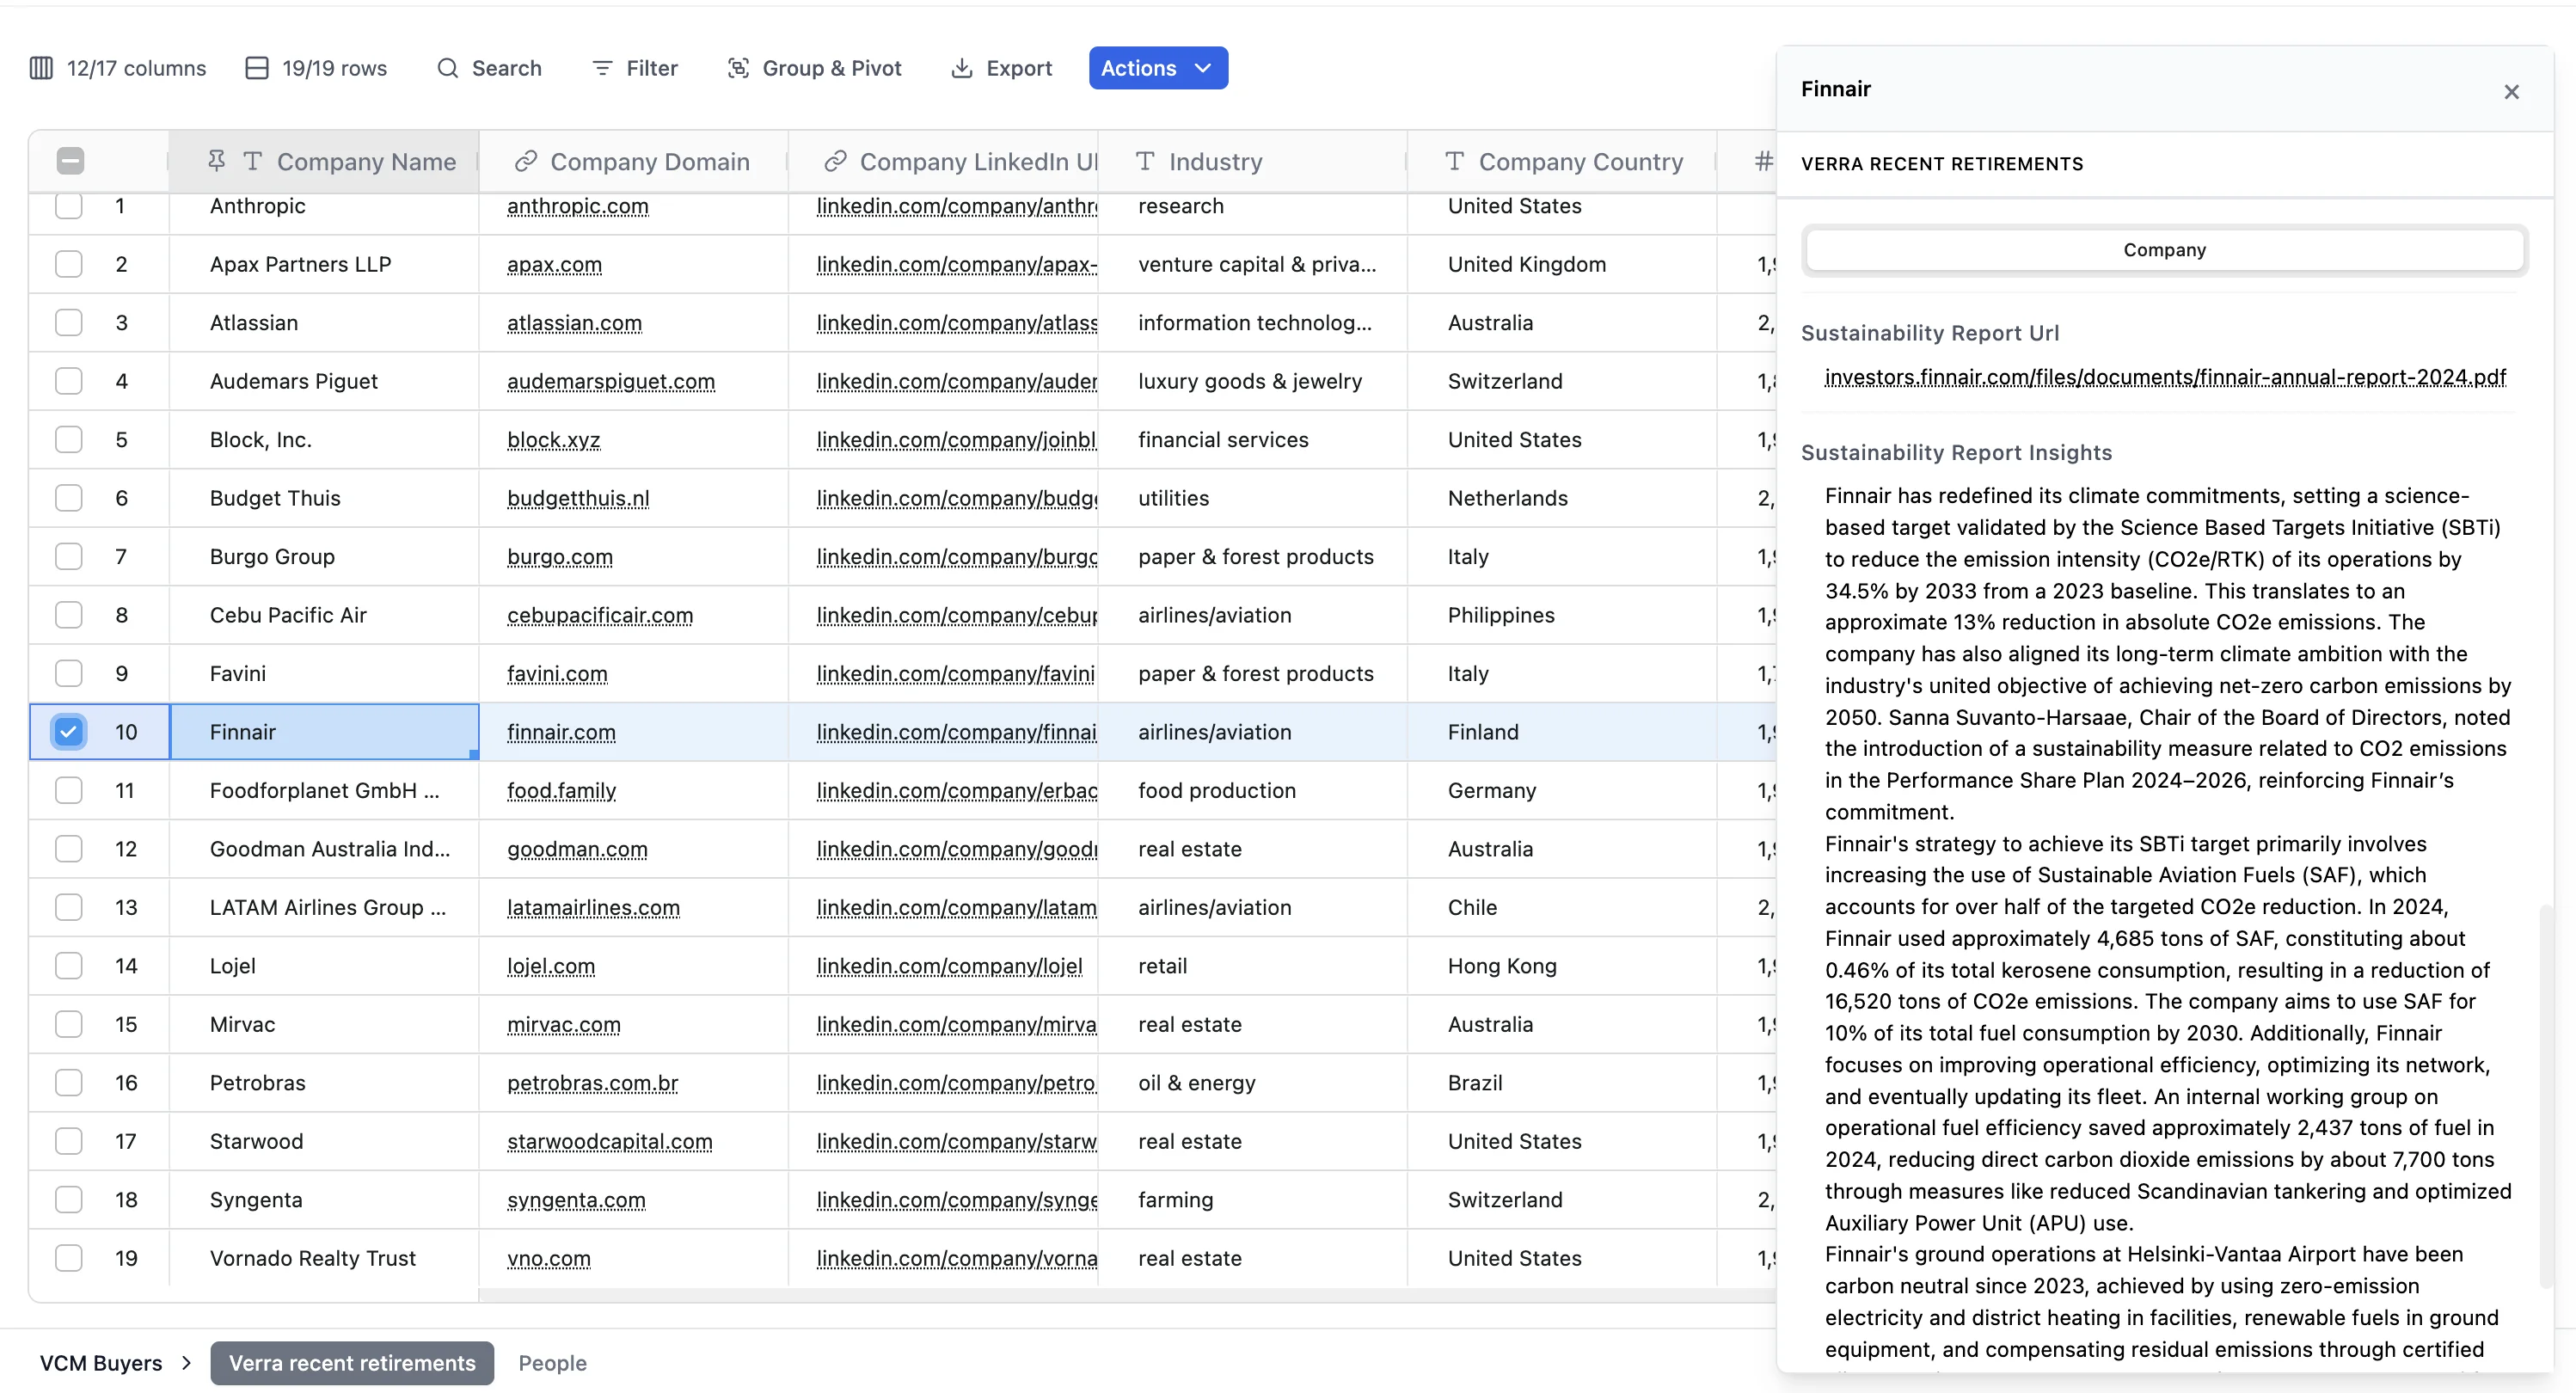Toggle the select-all header checkbox
The height and width of the screenshot is (1393, 2576).
click(70, 161)
